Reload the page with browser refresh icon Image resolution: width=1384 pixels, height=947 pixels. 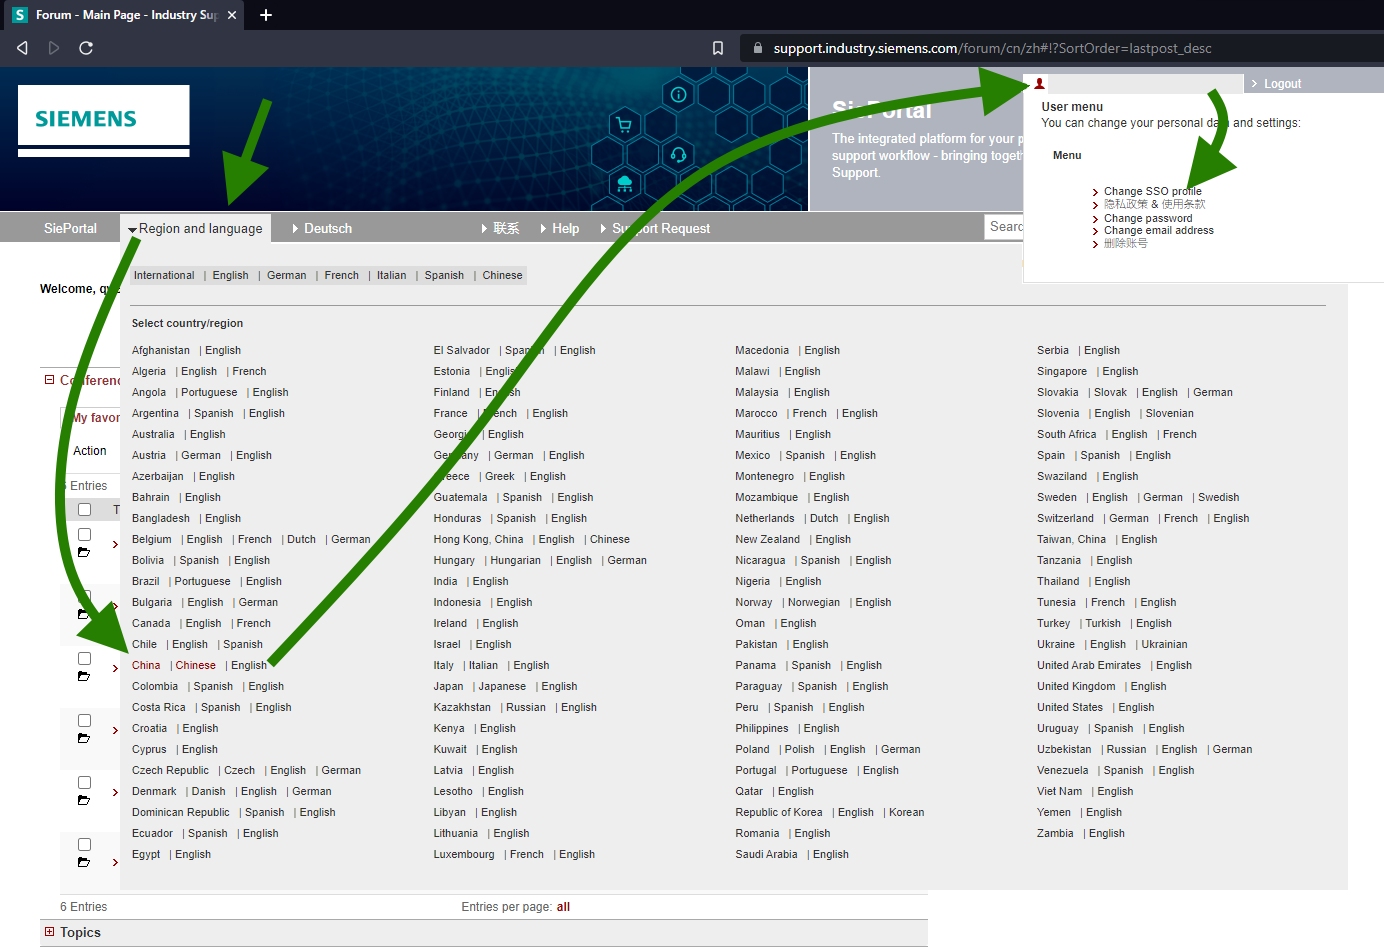pyautogui.click(x=86, y=48)
